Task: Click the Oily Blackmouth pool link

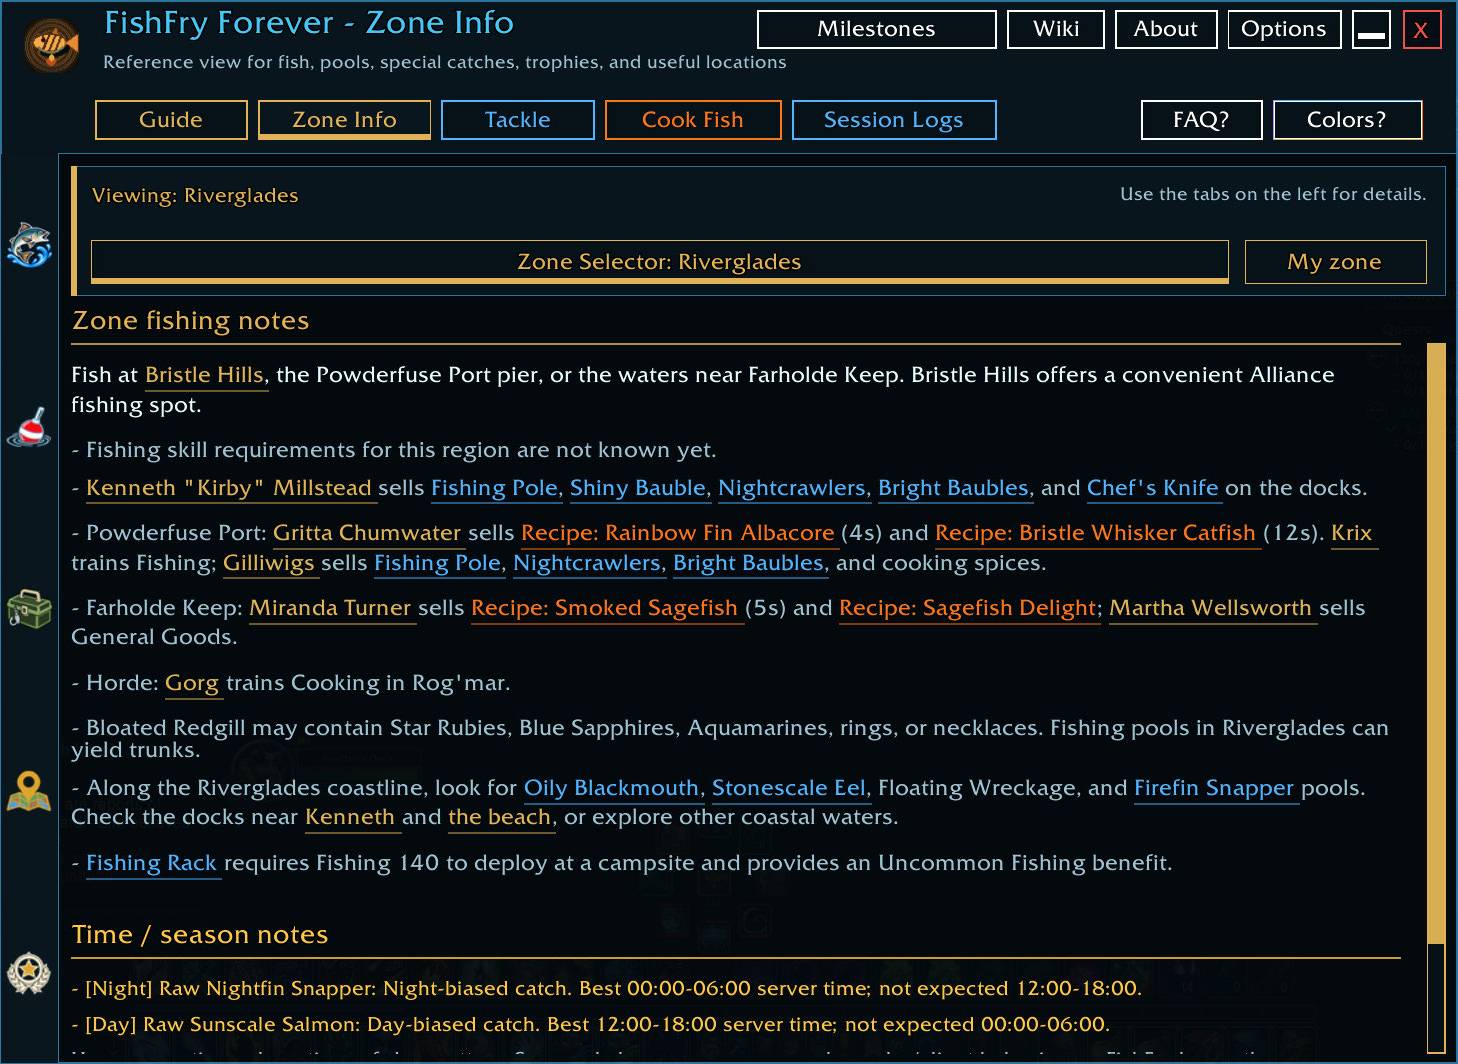Action: click(x=611, y=788)
